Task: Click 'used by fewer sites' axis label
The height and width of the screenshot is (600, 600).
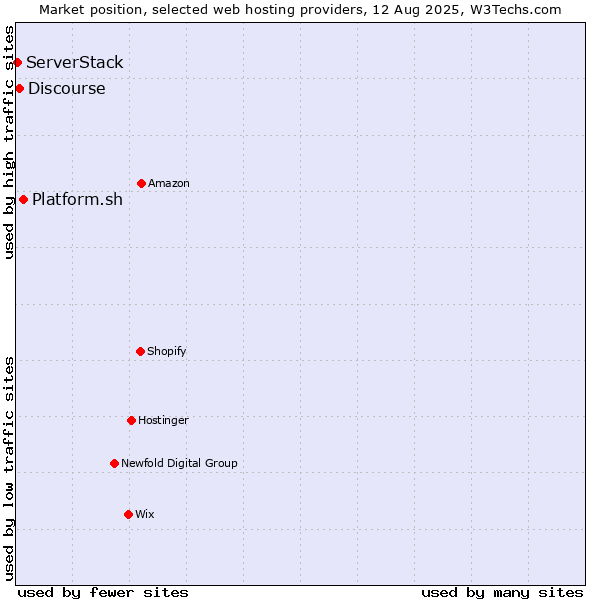Action: 103,593
